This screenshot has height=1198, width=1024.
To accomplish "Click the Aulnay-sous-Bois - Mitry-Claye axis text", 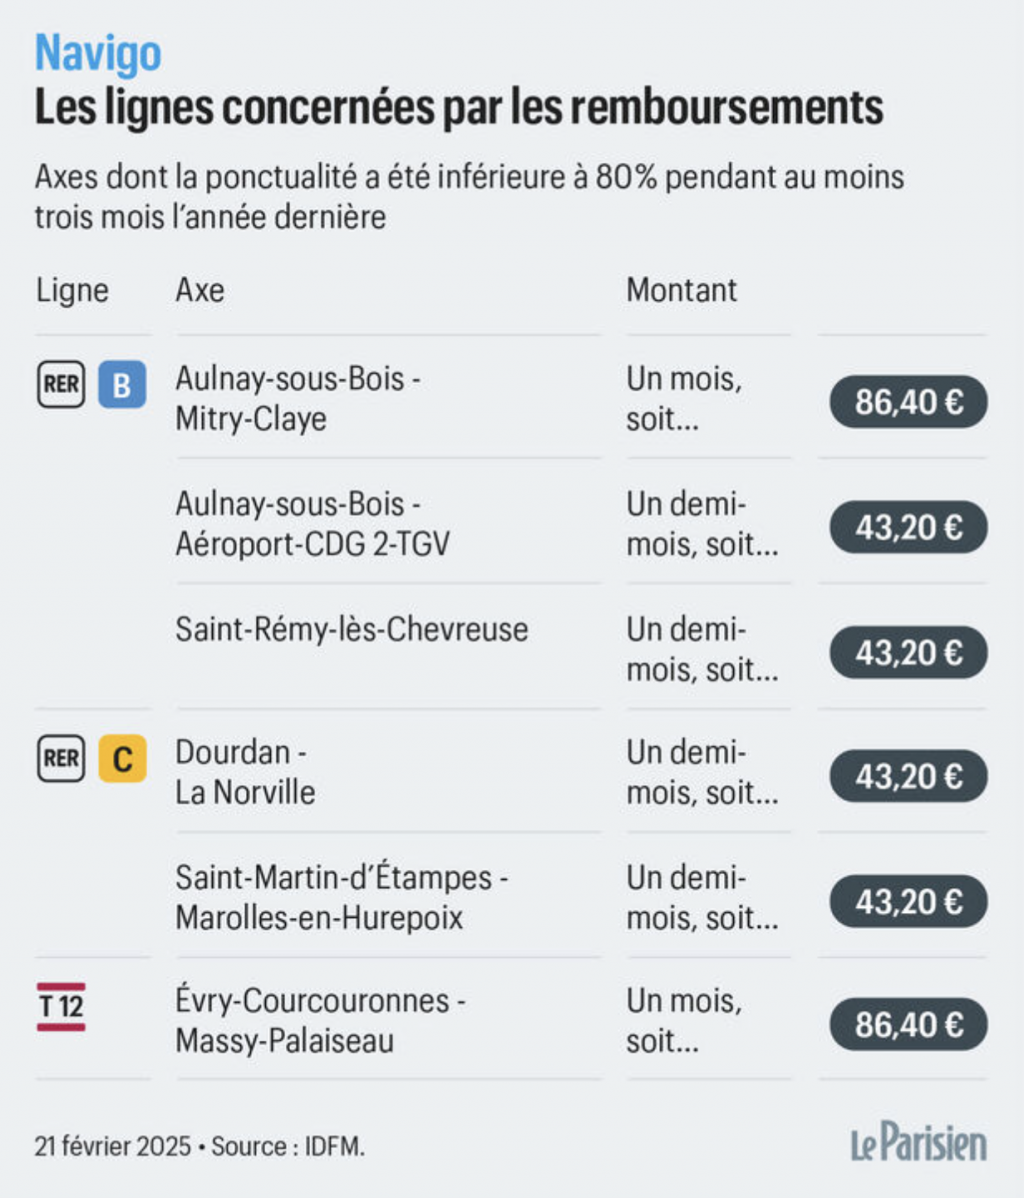I will pyautogui.click(x=298, y=399).
